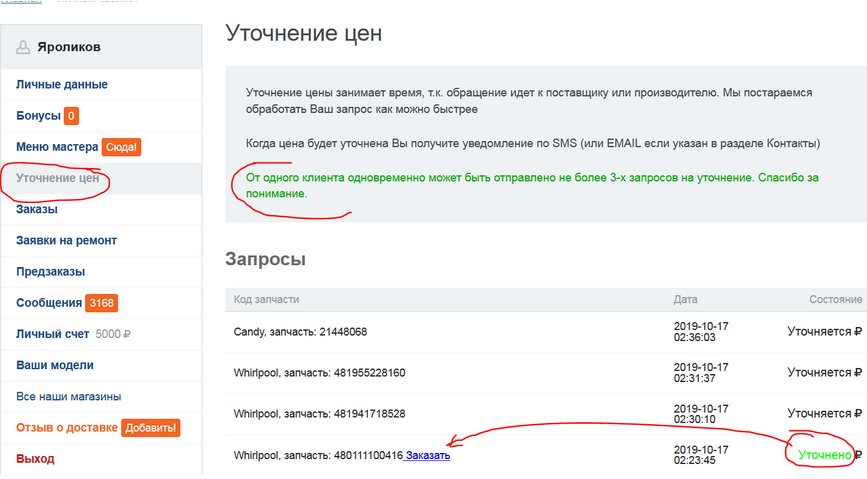Click the Бонусы badge showing 0
The width and height of the screenshot is (867, 479).
(x=71, y=116)
